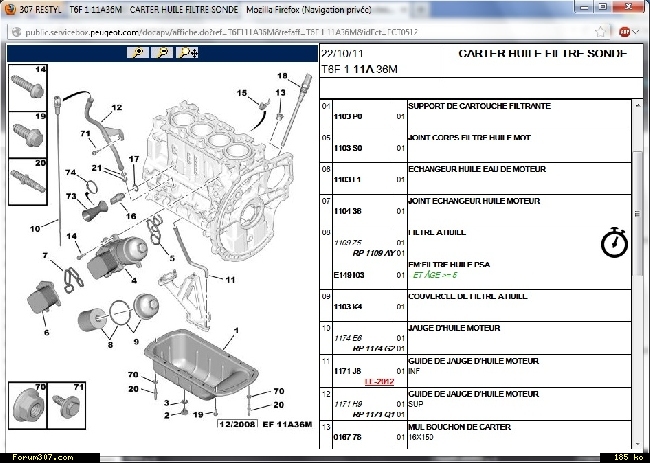Click the Adblock Plus ABP icon
650x463 pixels.
pyautogui.click(x=624, y=32)
